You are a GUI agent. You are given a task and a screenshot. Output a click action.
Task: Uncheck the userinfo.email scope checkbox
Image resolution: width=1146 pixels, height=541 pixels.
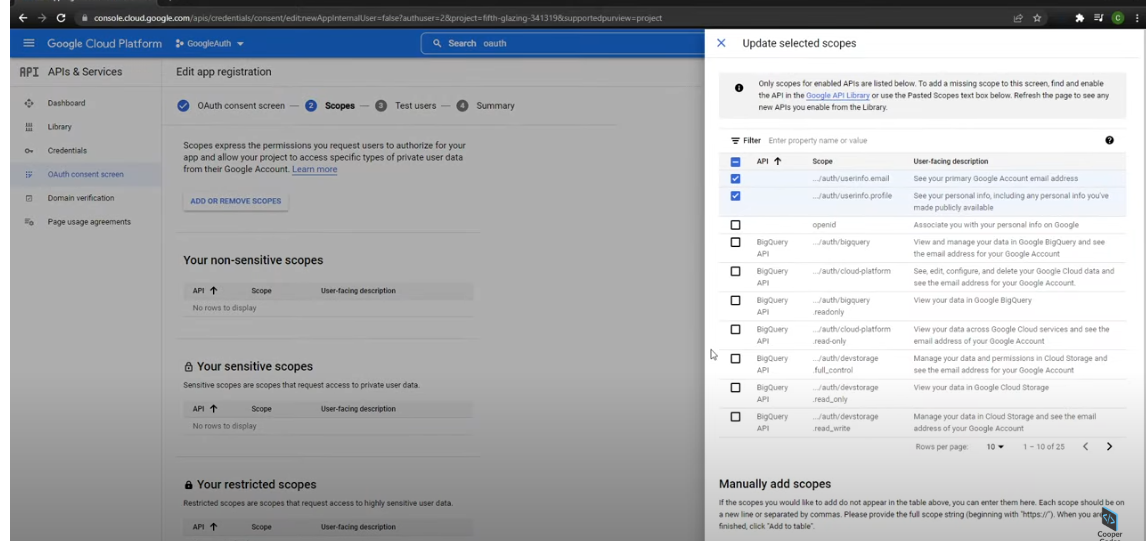pyautogui.click(x=736, y=179)
